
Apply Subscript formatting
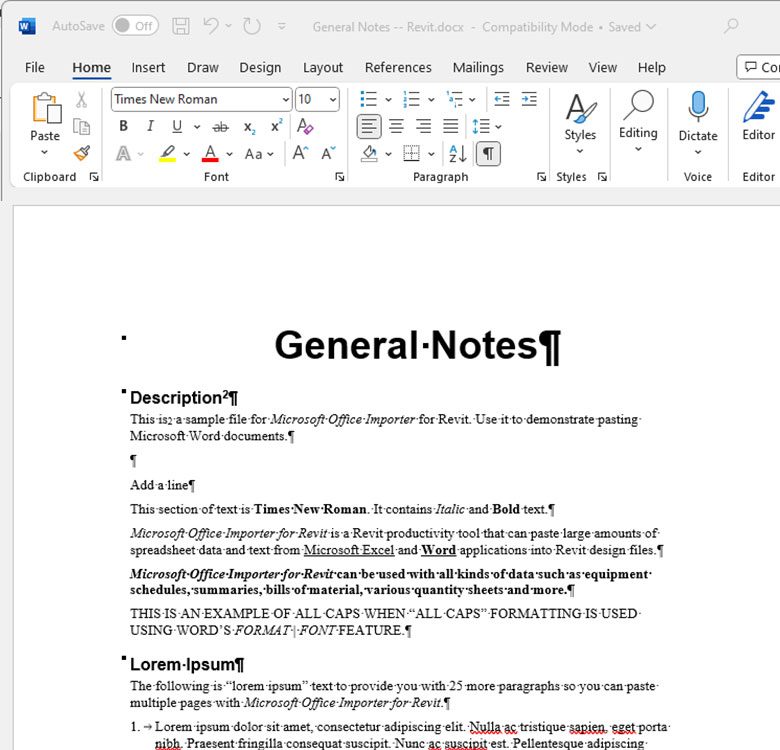[x=249, y=127]
